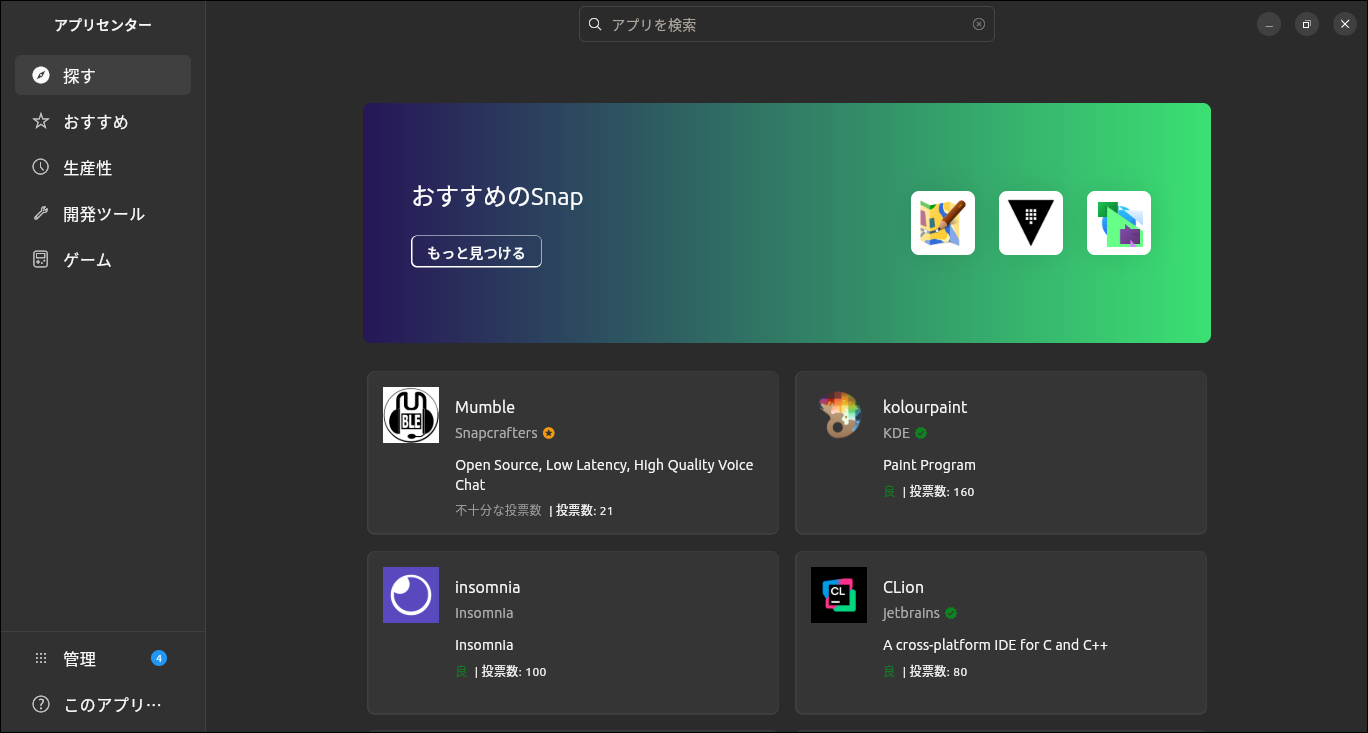The width and height of the screenshot is (1368, 733).
Task: Focus the アプリを検索 search field
Action: [787, 24]
